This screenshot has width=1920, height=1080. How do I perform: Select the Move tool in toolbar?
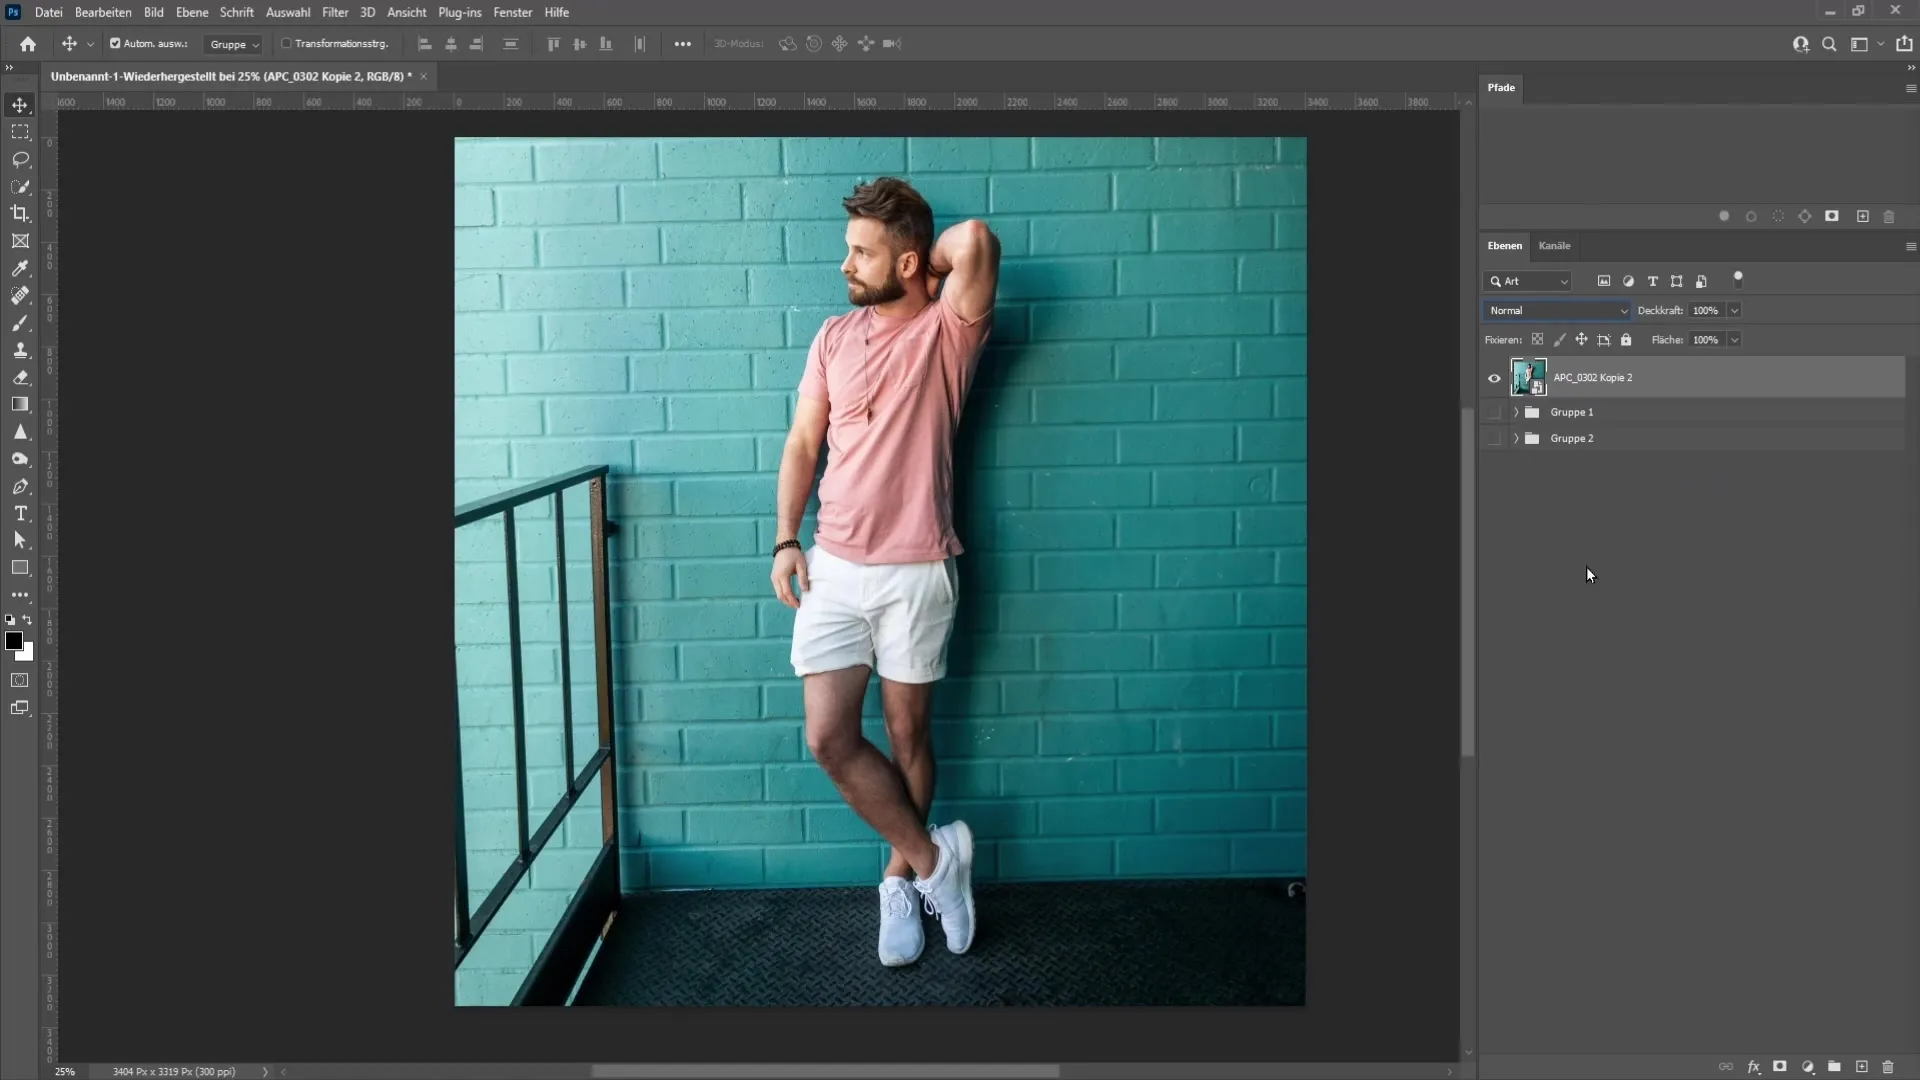point(20,104)
